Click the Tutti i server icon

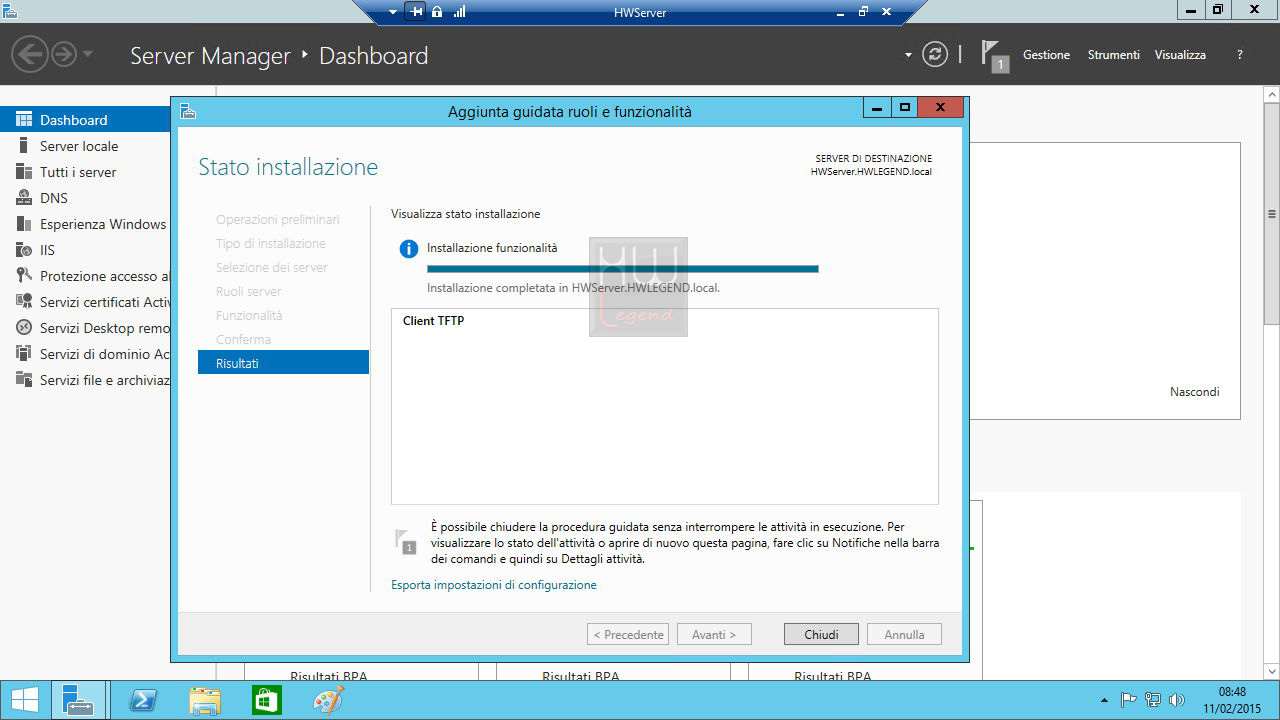23,171
